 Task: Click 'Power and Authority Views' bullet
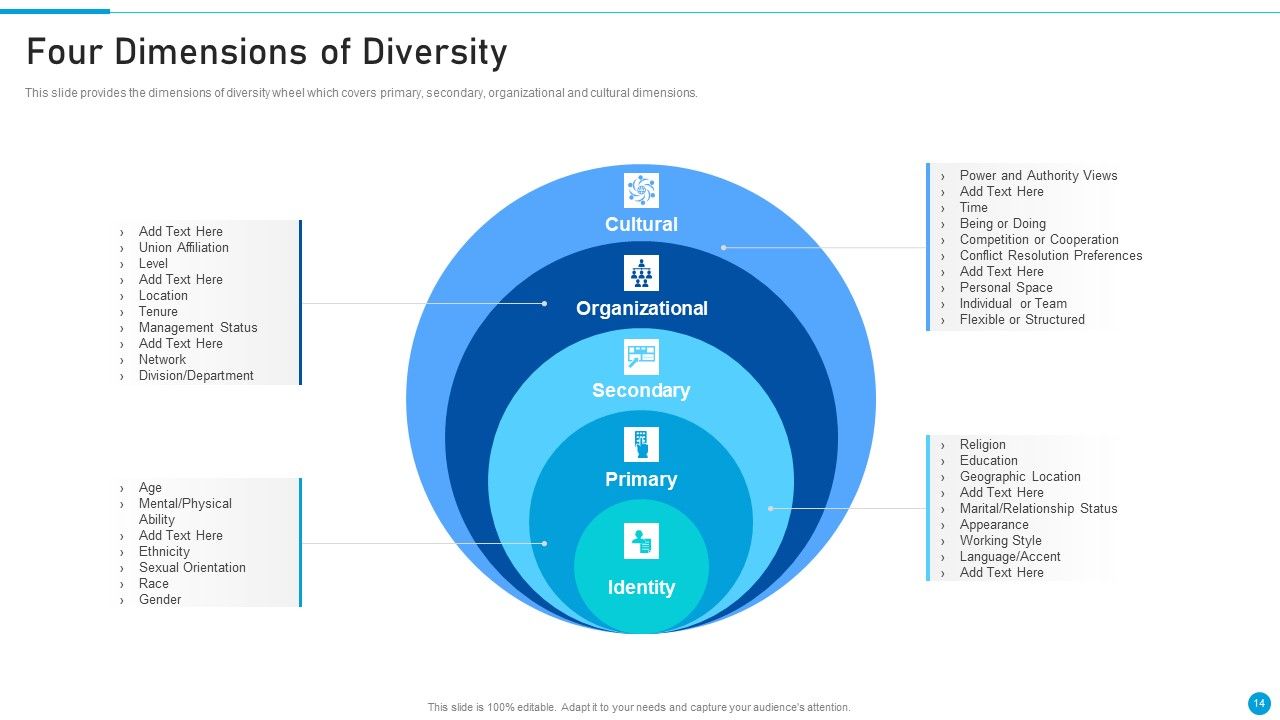point(1038,176)
